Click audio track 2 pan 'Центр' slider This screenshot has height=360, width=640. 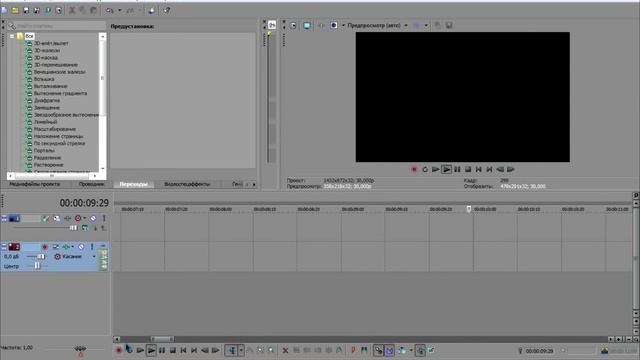click(x=37, y=266)
